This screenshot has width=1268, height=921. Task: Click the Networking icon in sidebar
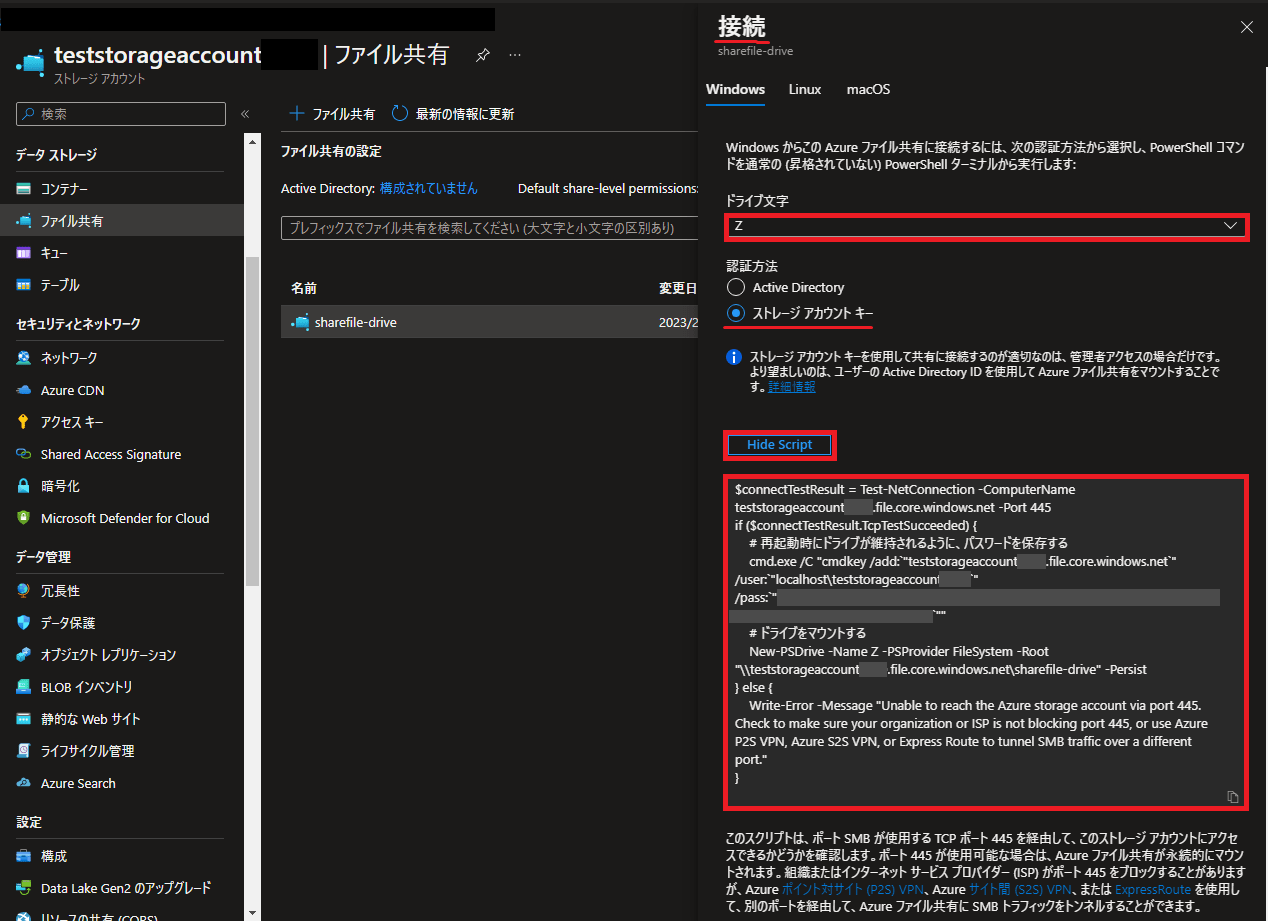24,358
